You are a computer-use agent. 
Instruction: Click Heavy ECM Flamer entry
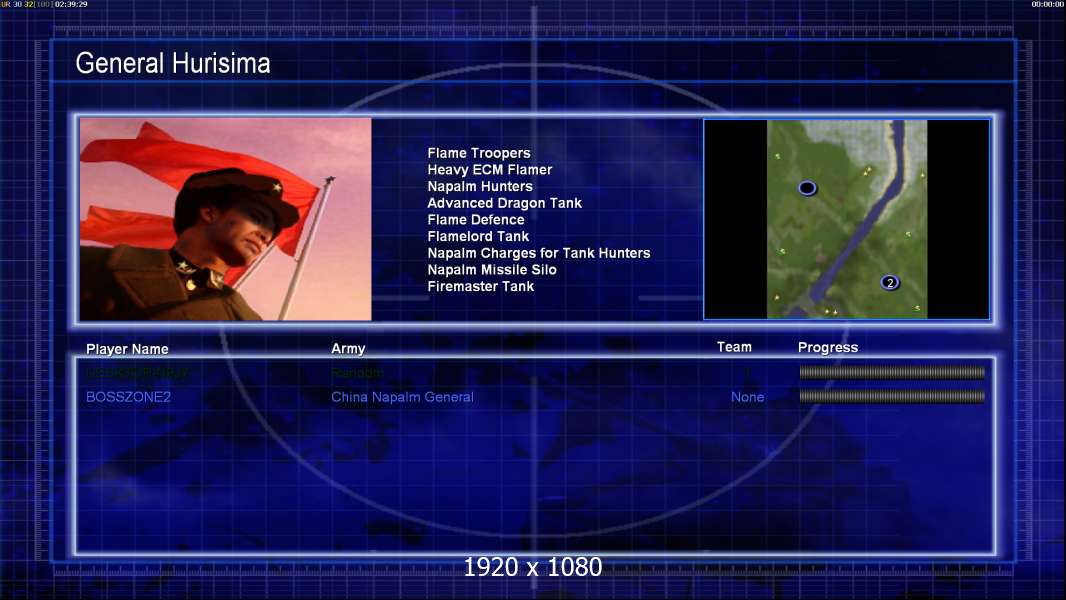coord(489,170)
